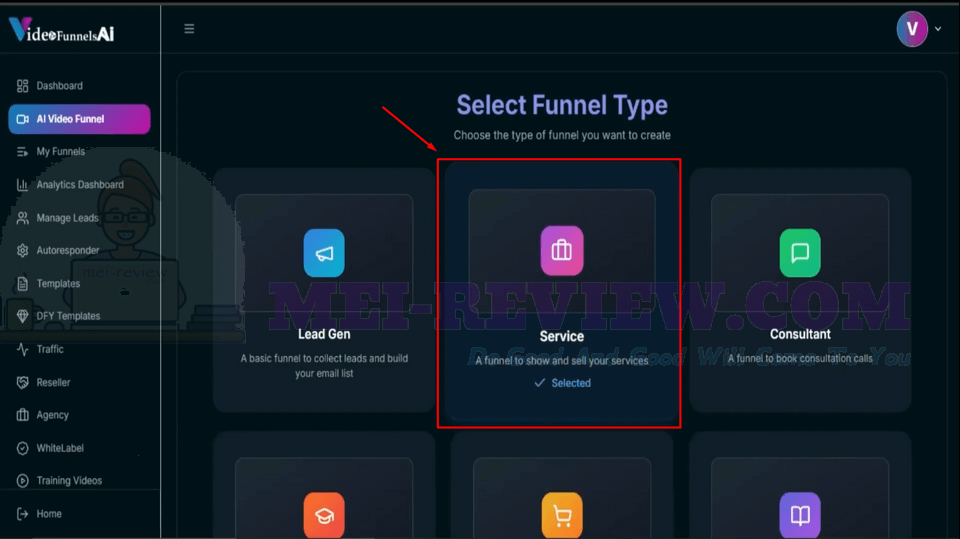Click the WhiteLabel checkmark icon

pyautogui.click(x=23, y=448)
